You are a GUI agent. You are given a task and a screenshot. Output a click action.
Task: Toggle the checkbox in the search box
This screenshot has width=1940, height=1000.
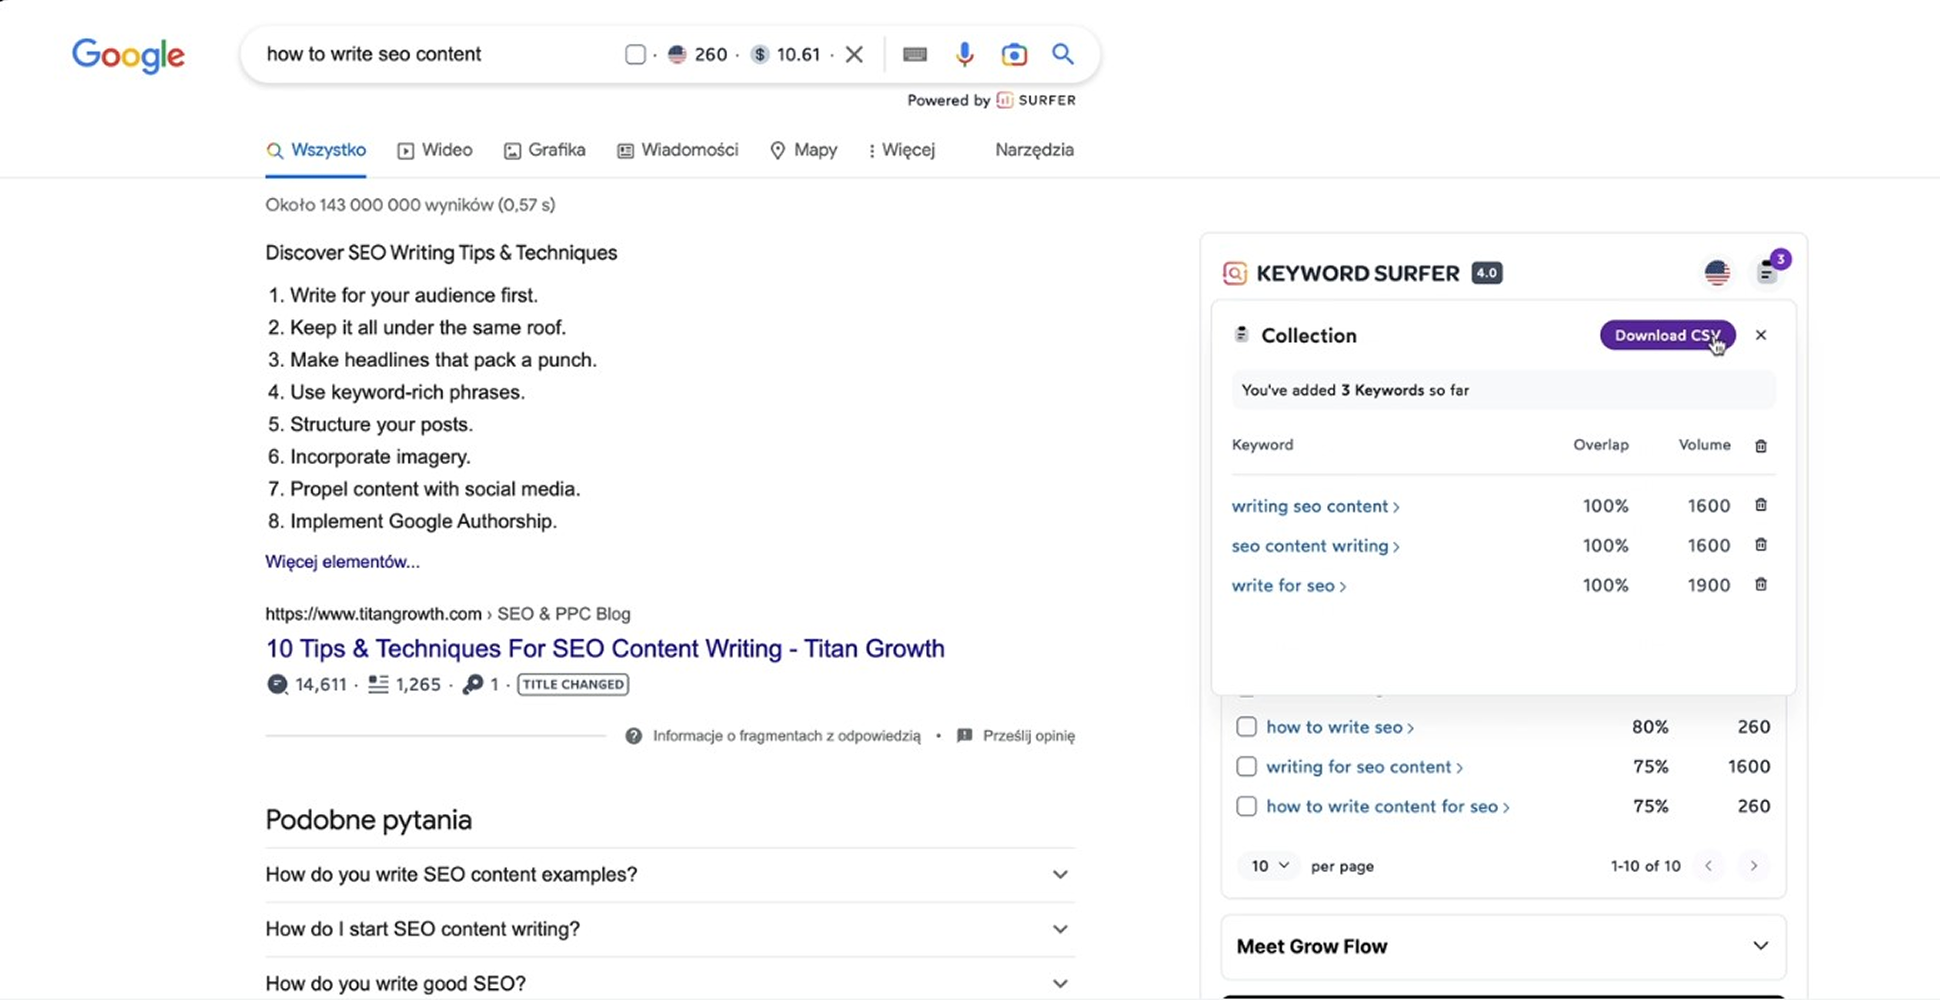635,54
